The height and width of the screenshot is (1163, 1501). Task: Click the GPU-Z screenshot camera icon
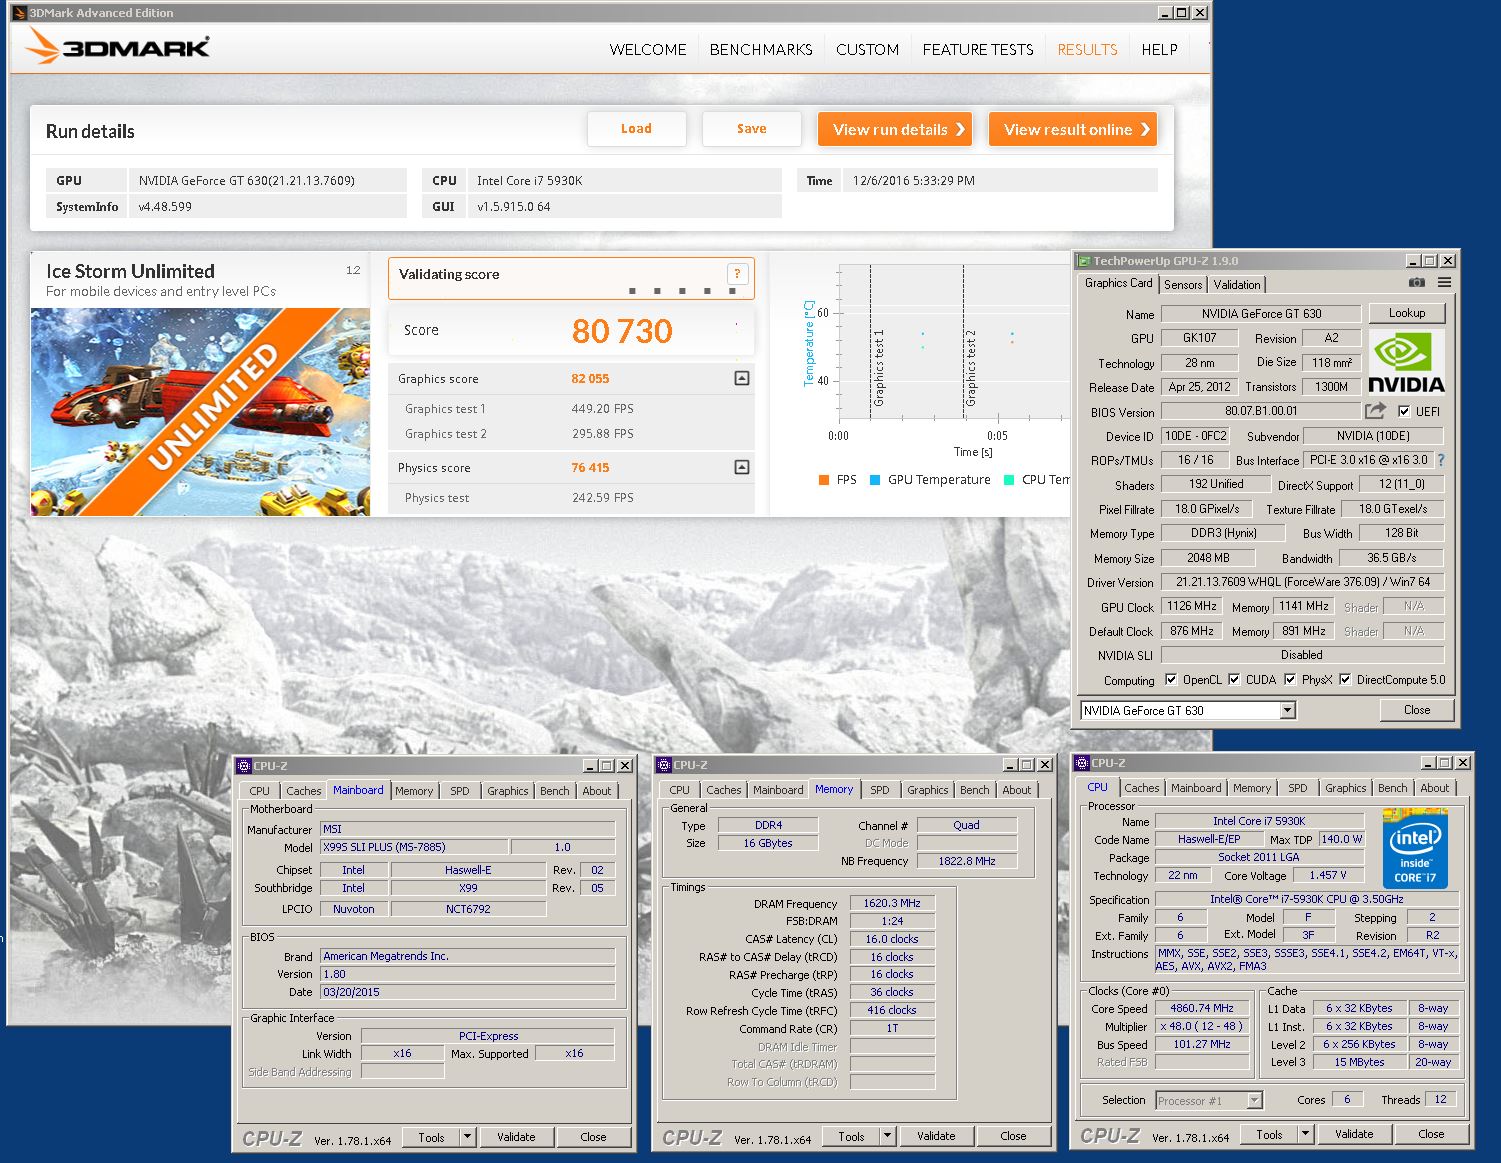[x=1416, y=283]
